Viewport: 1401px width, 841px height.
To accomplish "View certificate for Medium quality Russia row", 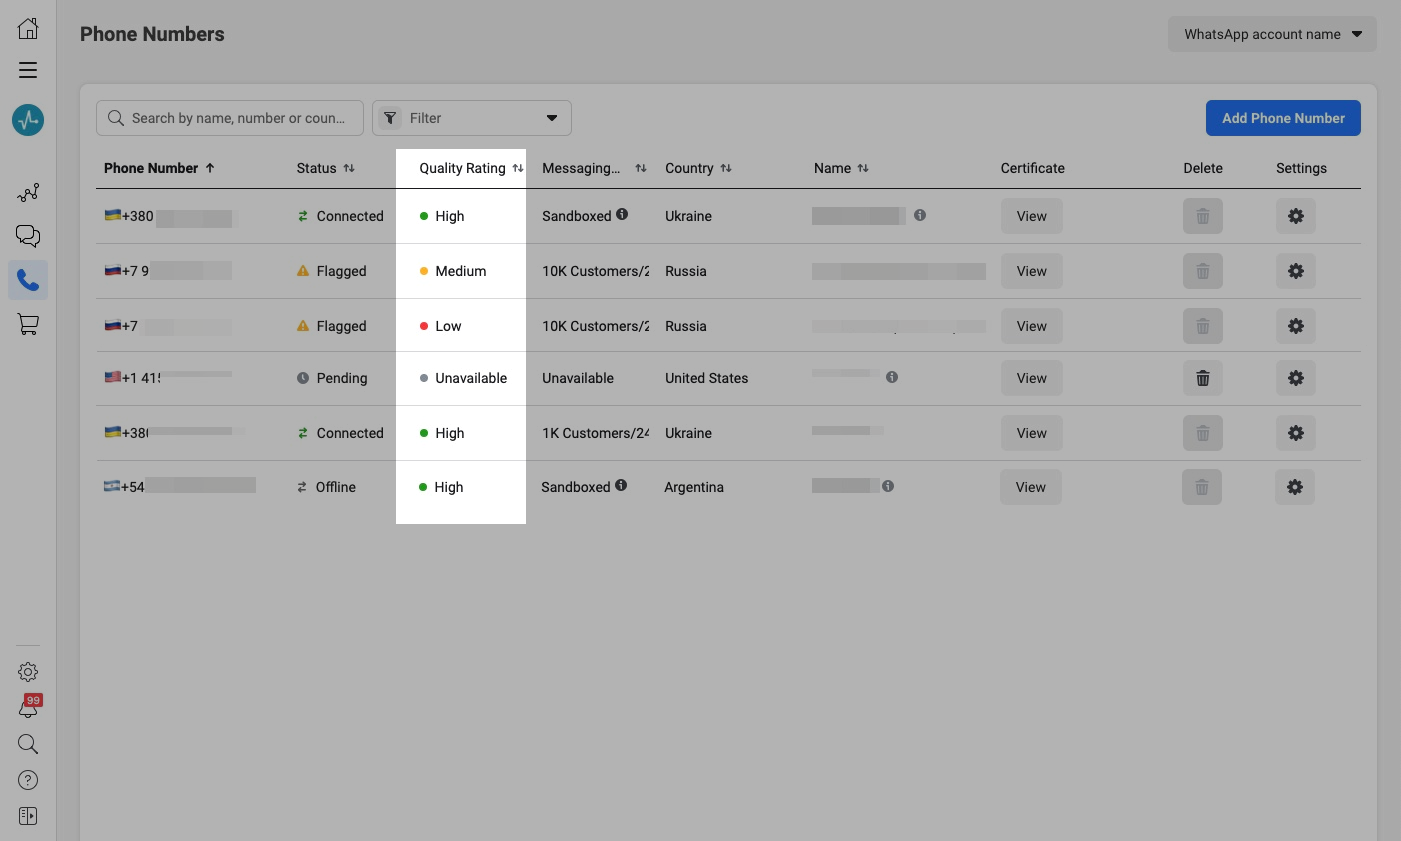I will pos(1032,271).
